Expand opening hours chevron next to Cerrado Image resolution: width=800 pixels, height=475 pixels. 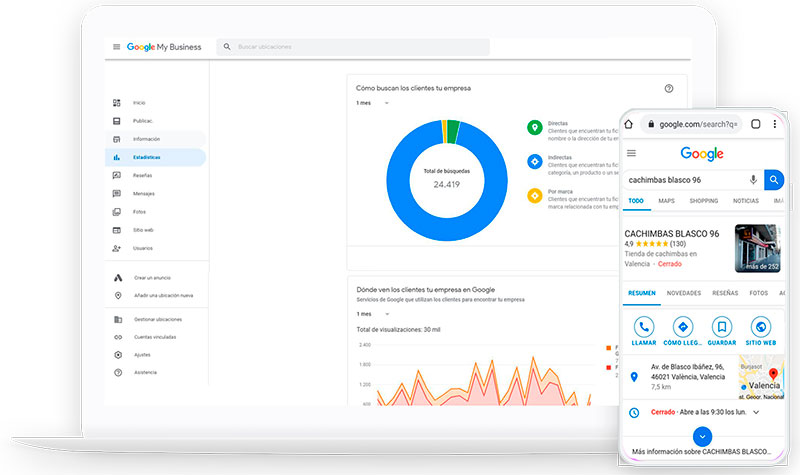pos(756,412)
